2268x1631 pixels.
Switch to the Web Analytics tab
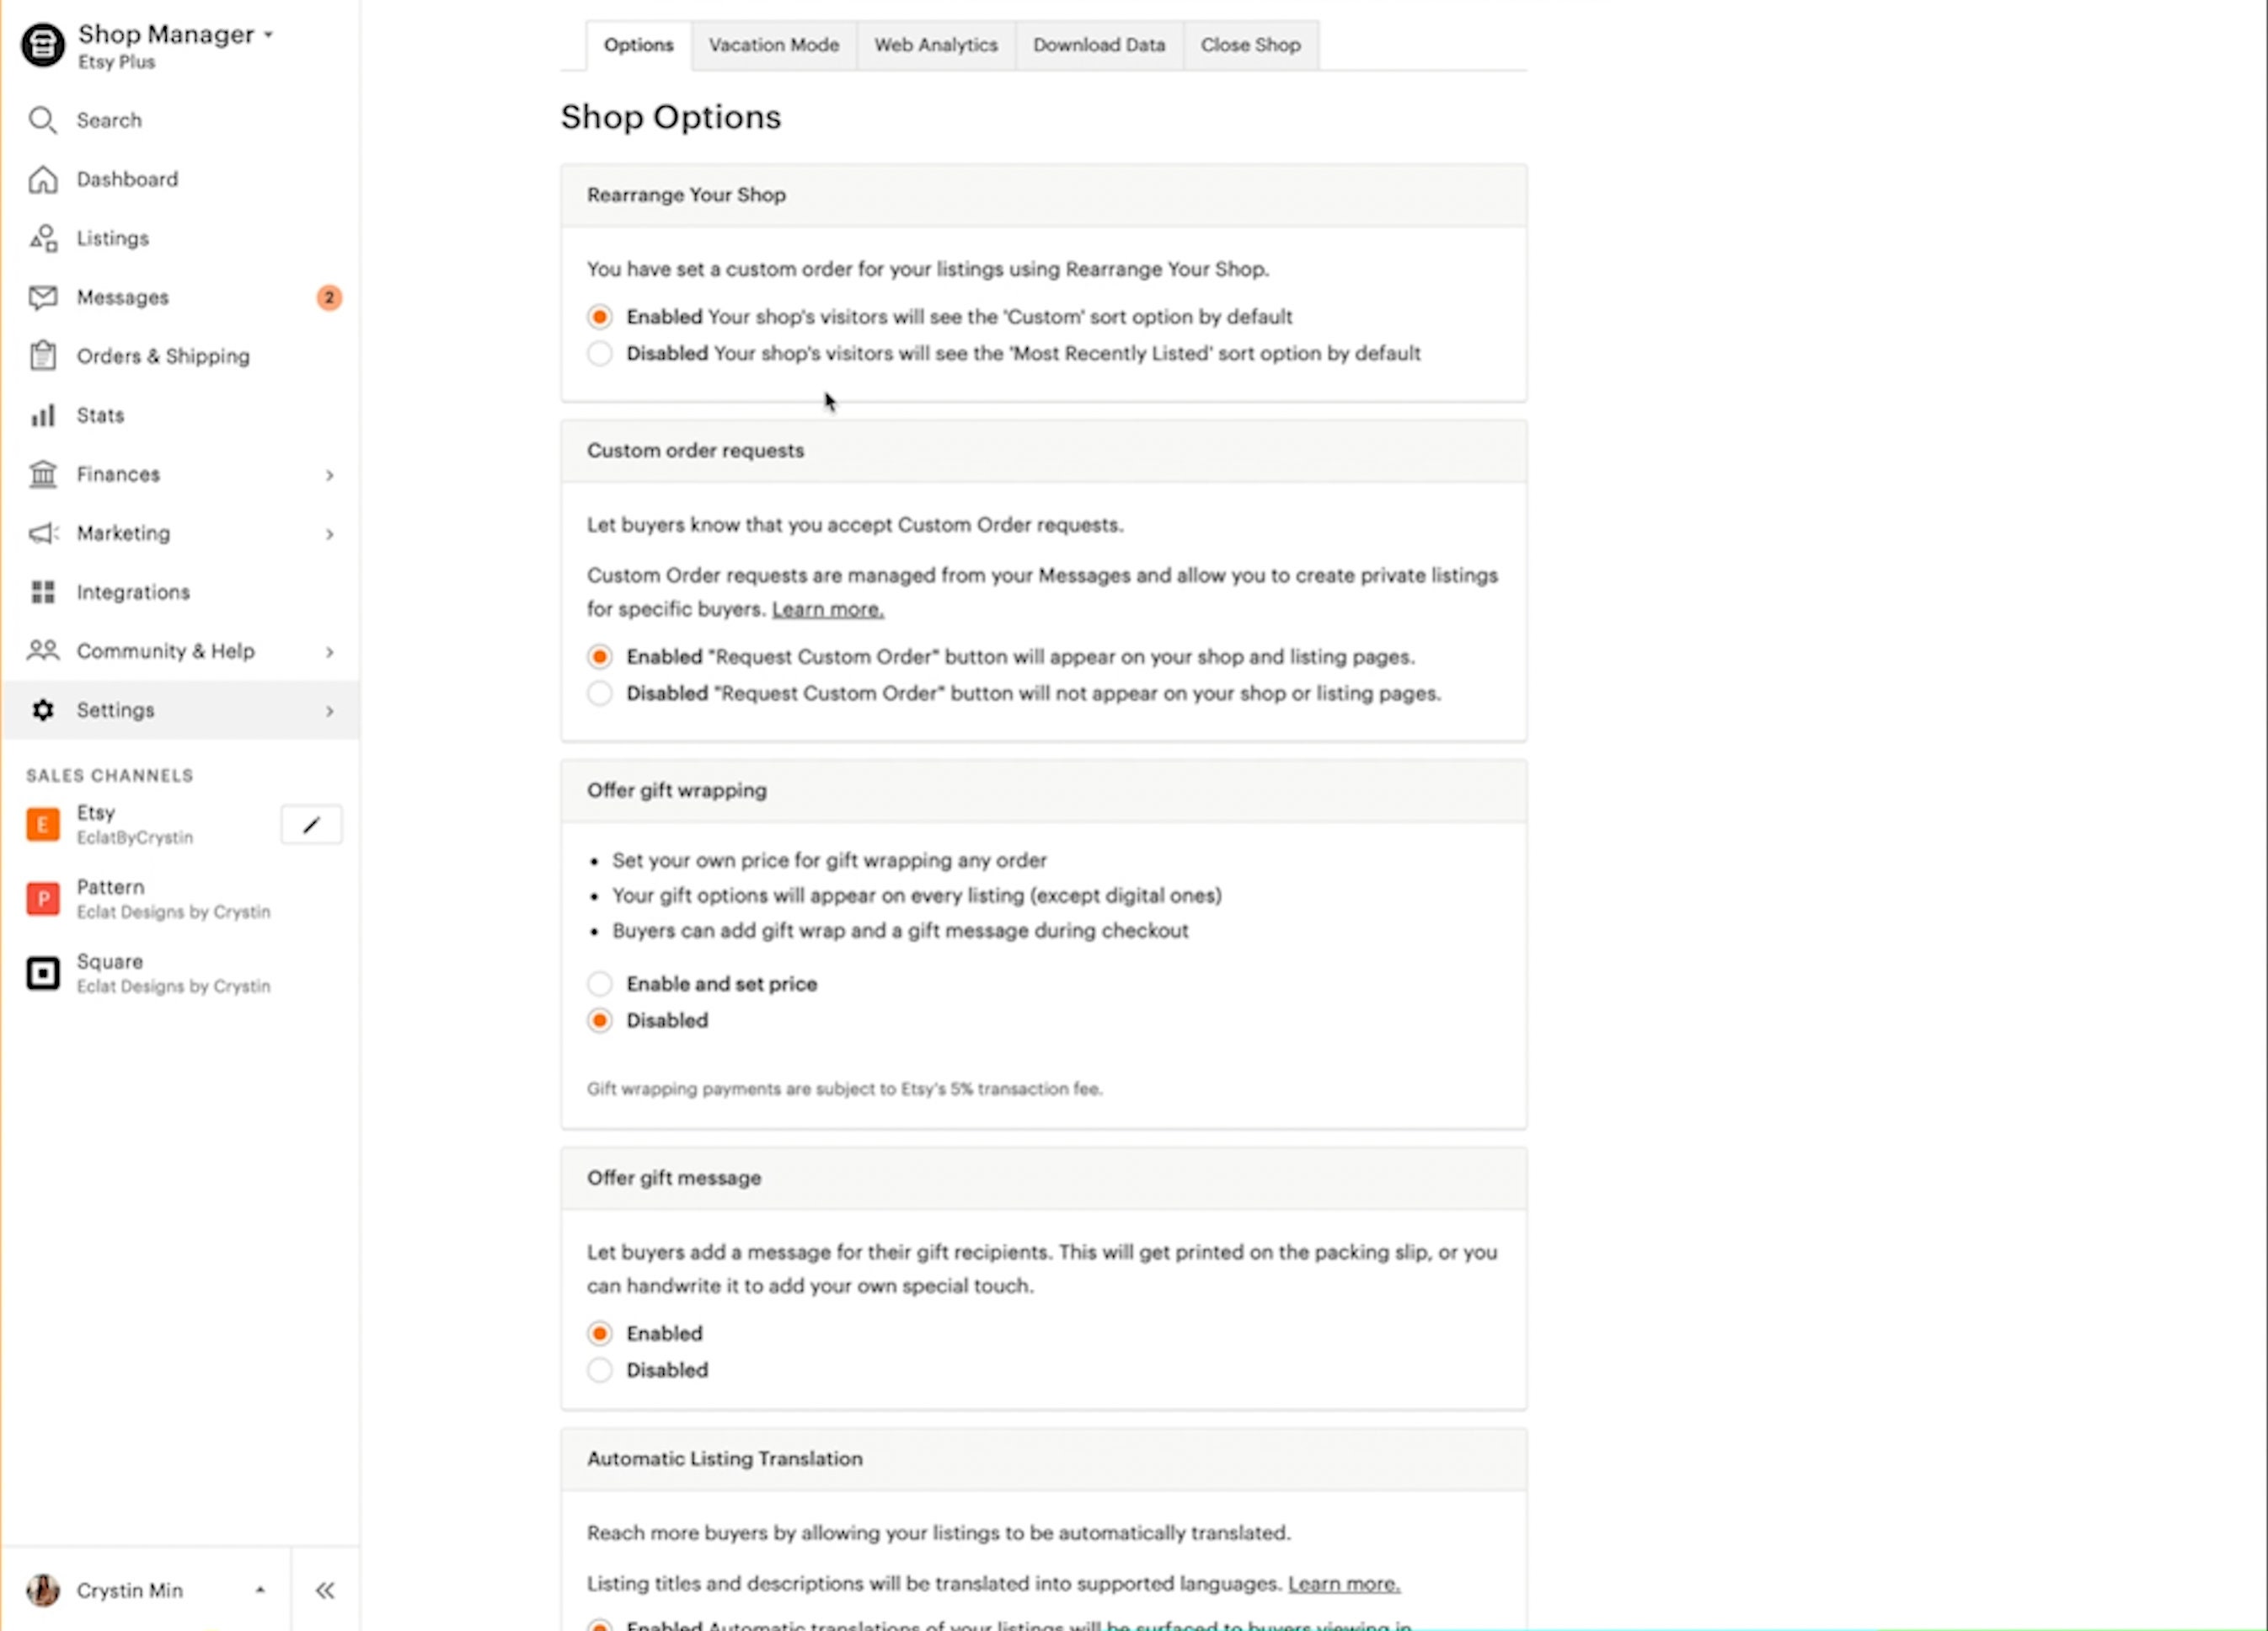point(935,45)
